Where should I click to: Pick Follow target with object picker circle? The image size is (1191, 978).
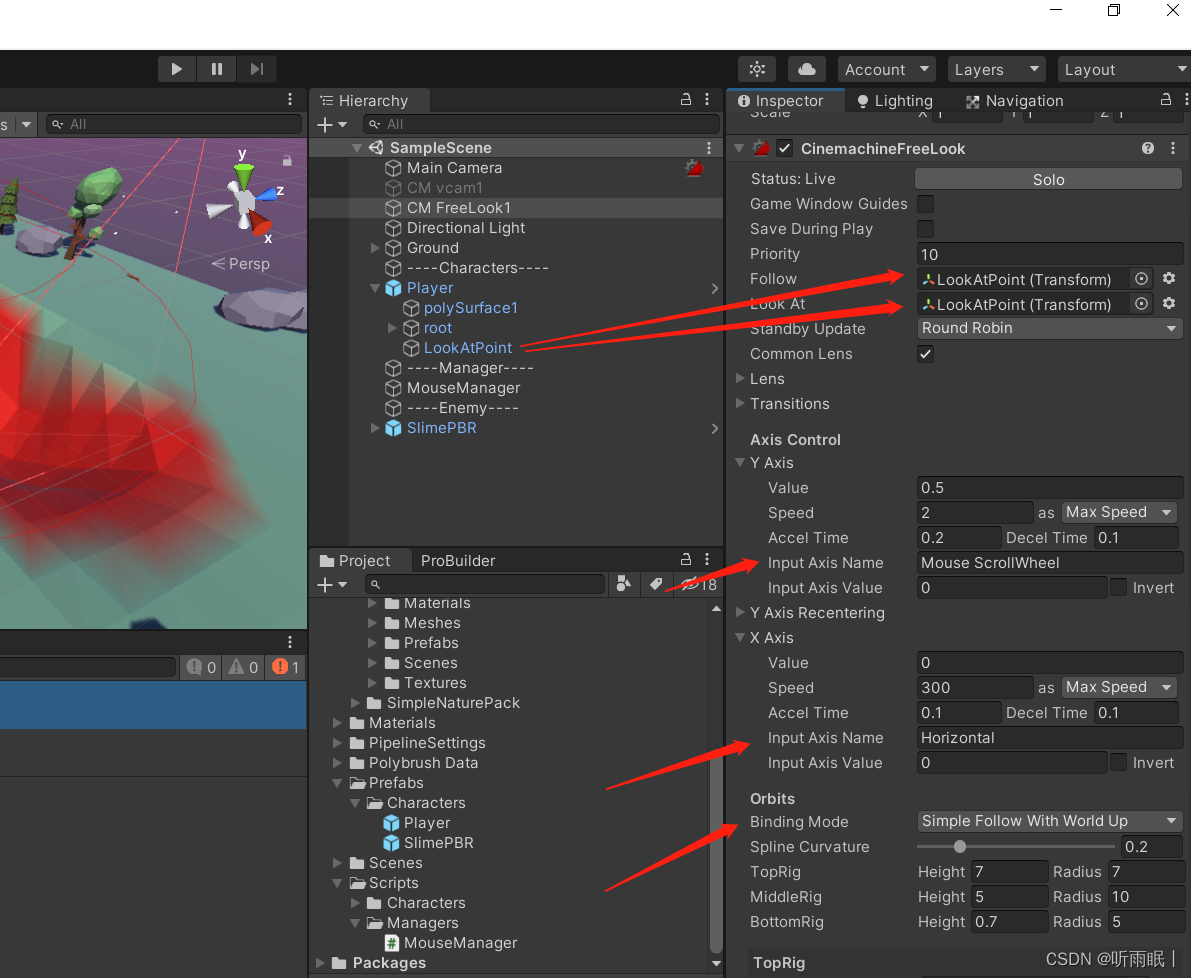[x=1141, y=279]
